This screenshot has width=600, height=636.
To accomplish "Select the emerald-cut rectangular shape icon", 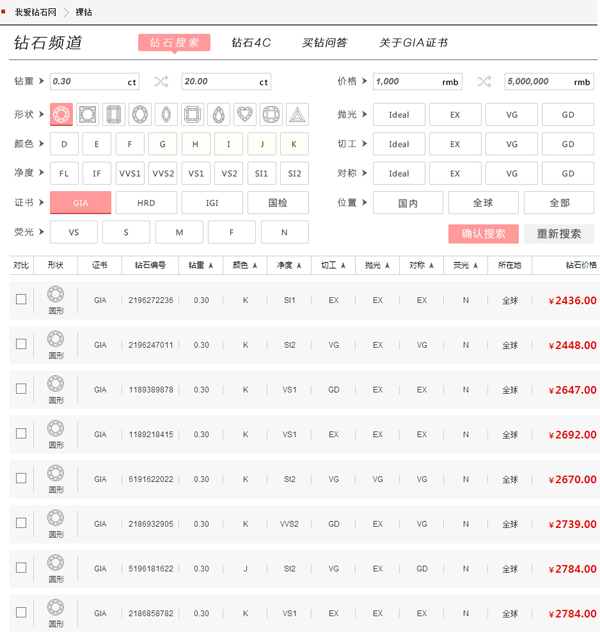I will (x=114, y=114).
